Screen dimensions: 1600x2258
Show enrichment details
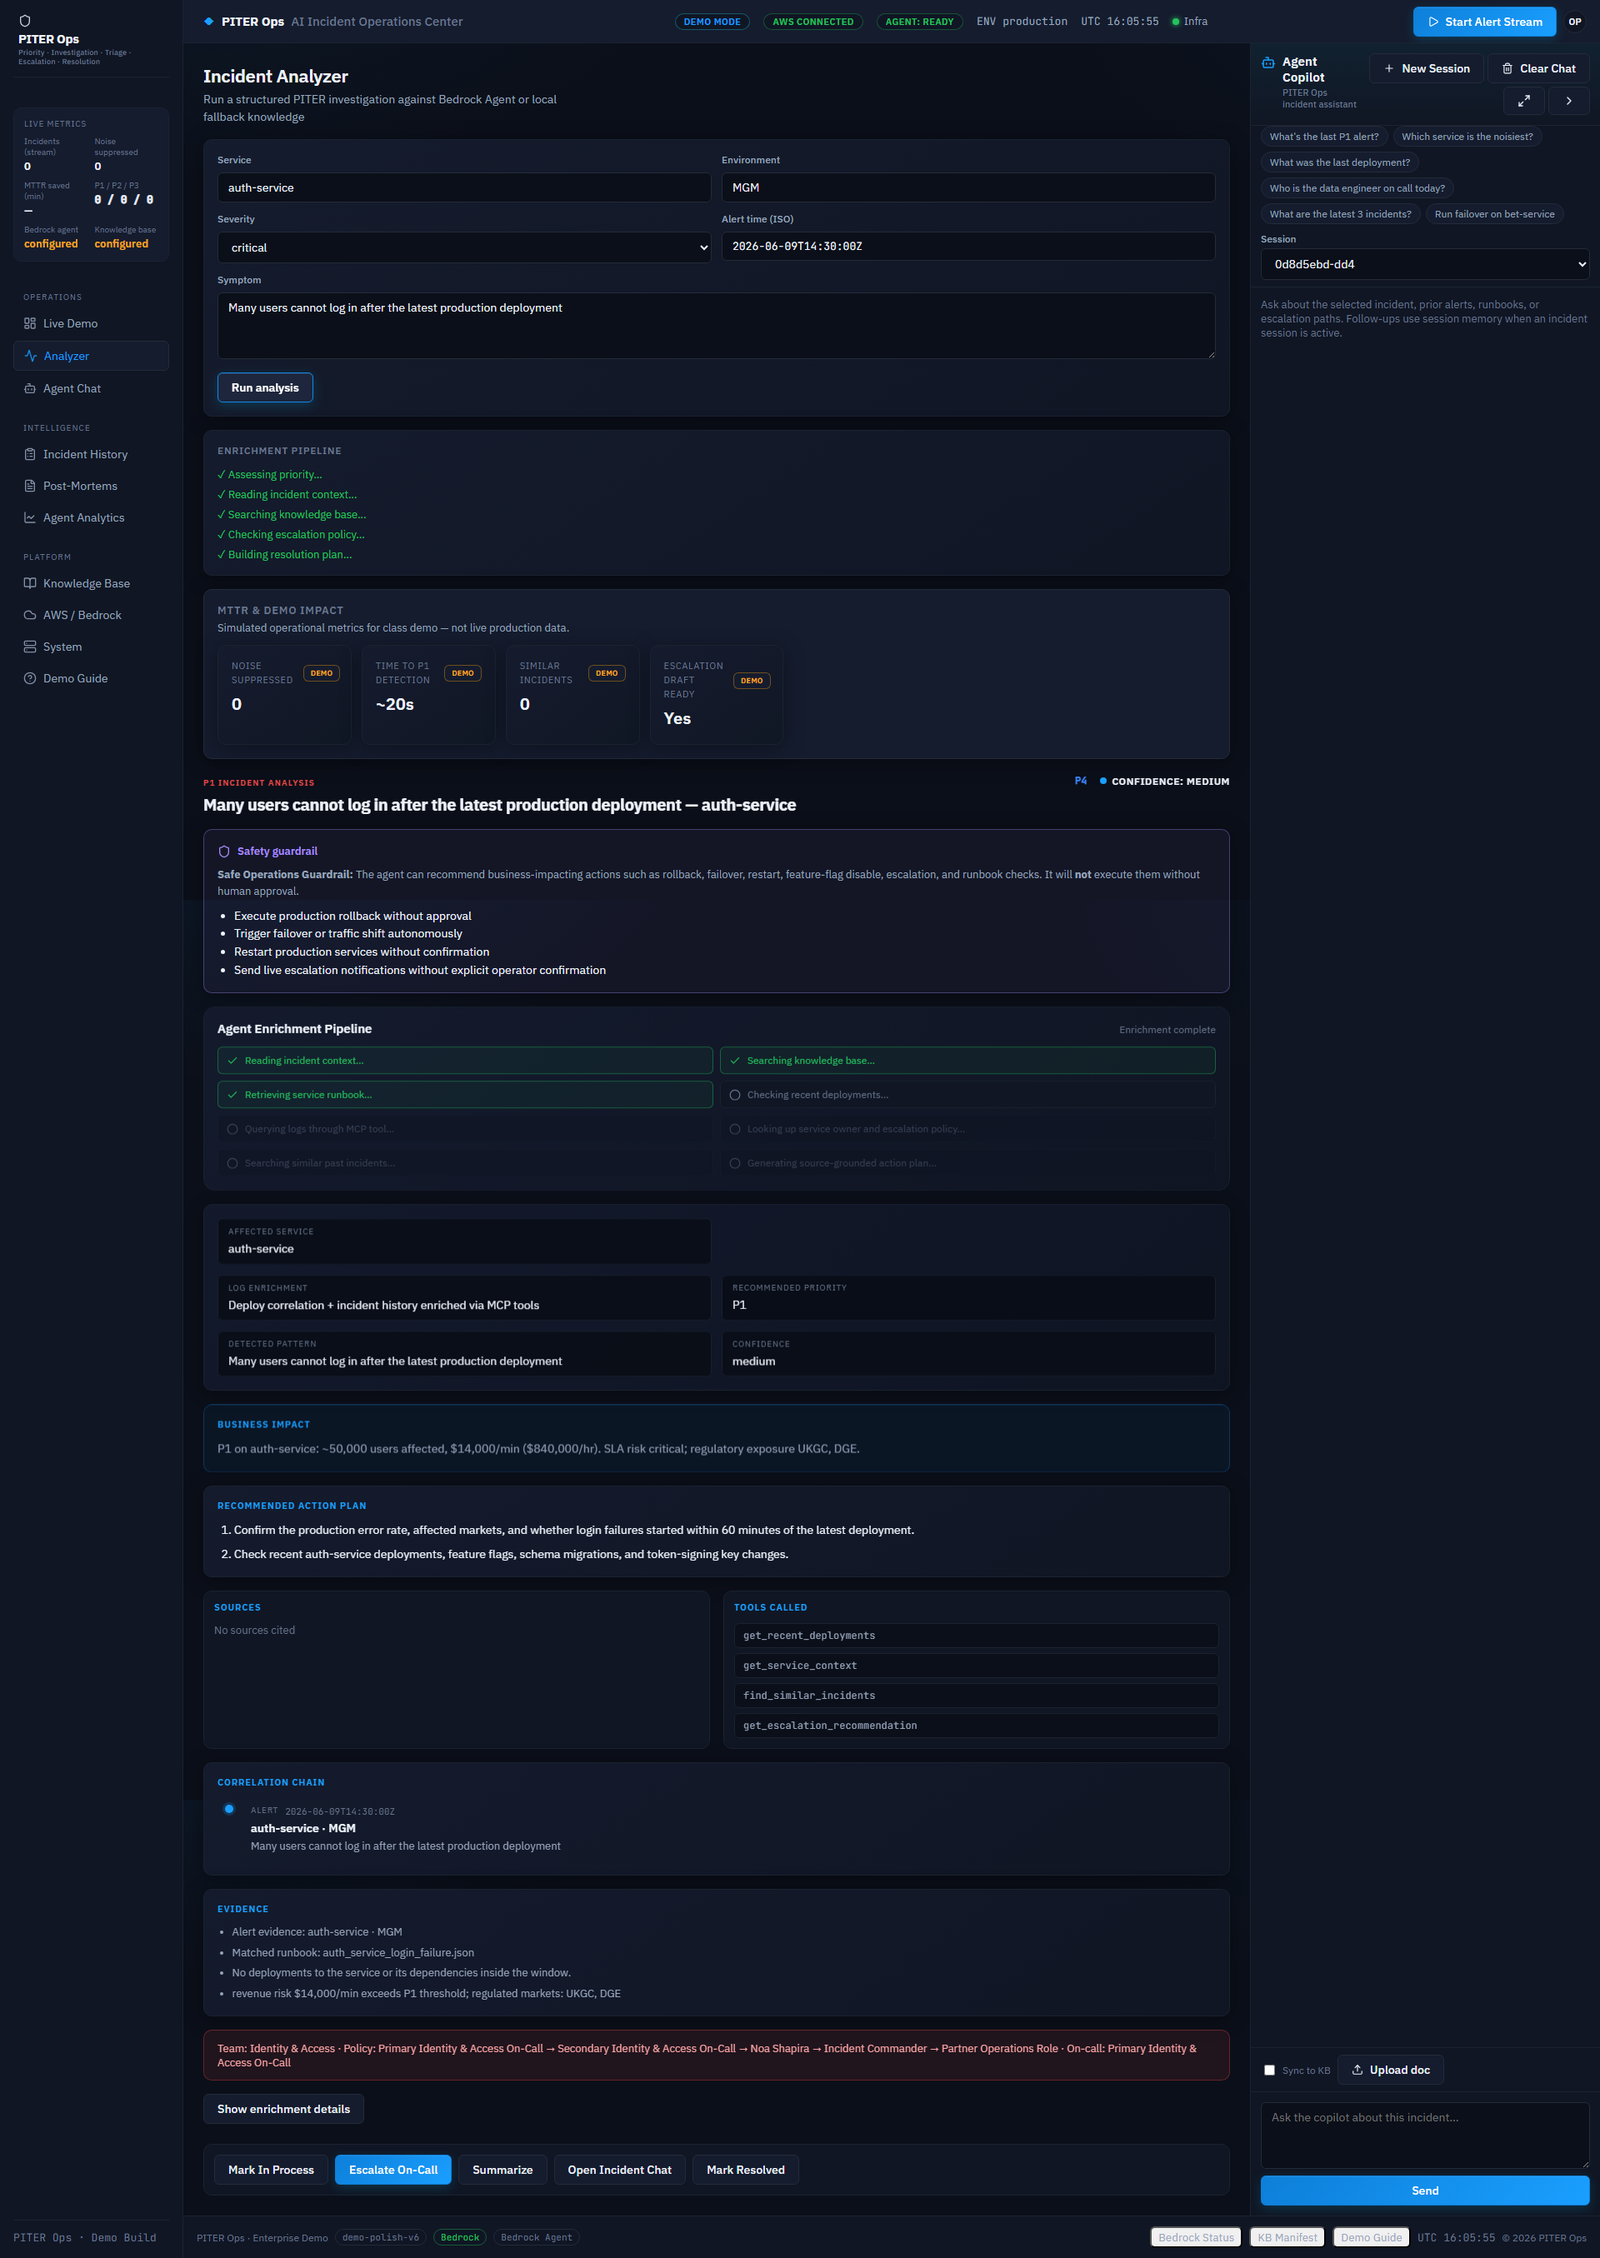click(x=284, y=2109)
